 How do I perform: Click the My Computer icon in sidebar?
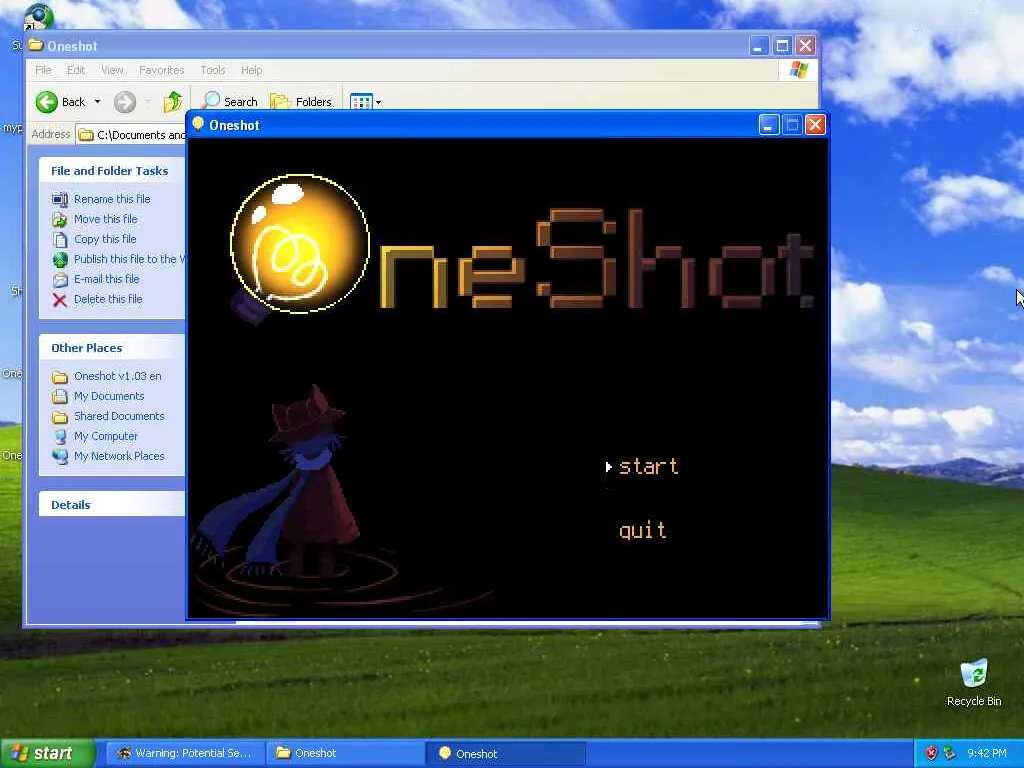point(60,436)
